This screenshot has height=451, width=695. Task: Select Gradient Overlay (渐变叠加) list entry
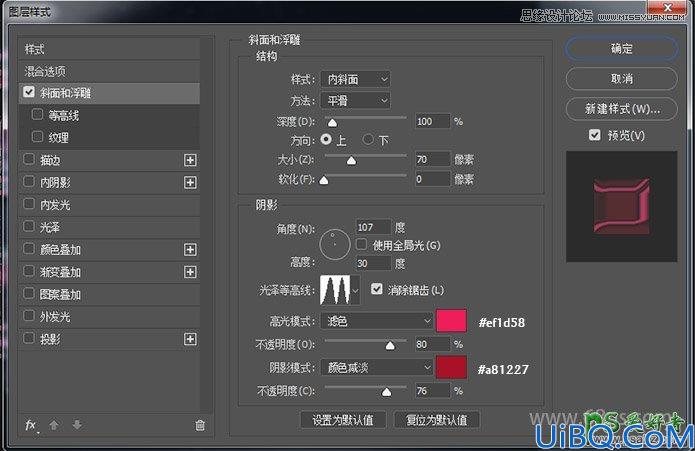point(109,272)
